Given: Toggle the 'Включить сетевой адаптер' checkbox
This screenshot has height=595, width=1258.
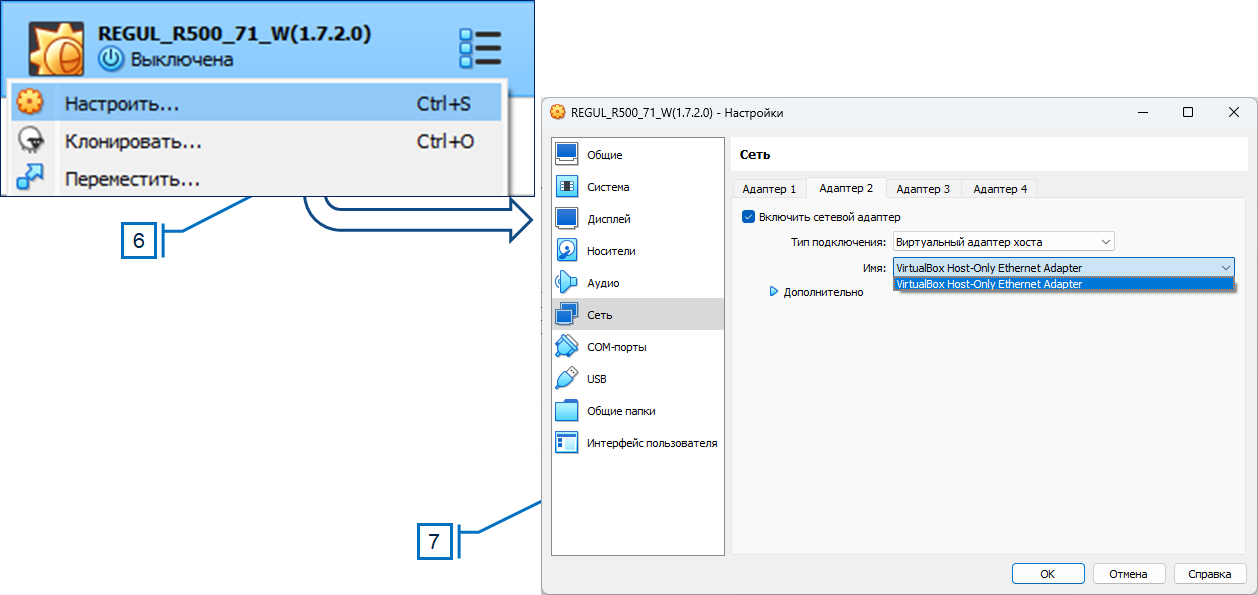Looking at the screenshot, I should (x=748, y=217).
